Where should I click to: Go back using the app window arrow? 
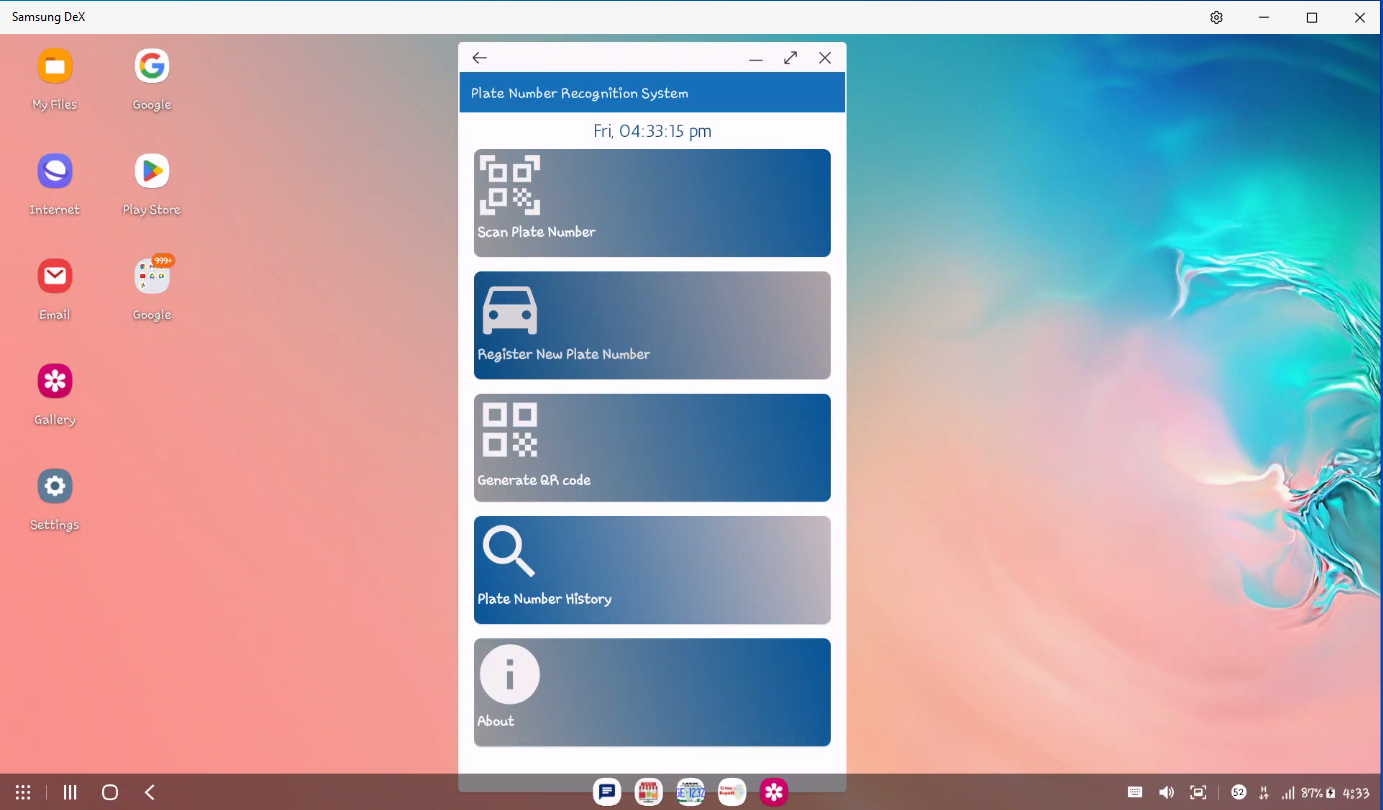click(480, 58)
